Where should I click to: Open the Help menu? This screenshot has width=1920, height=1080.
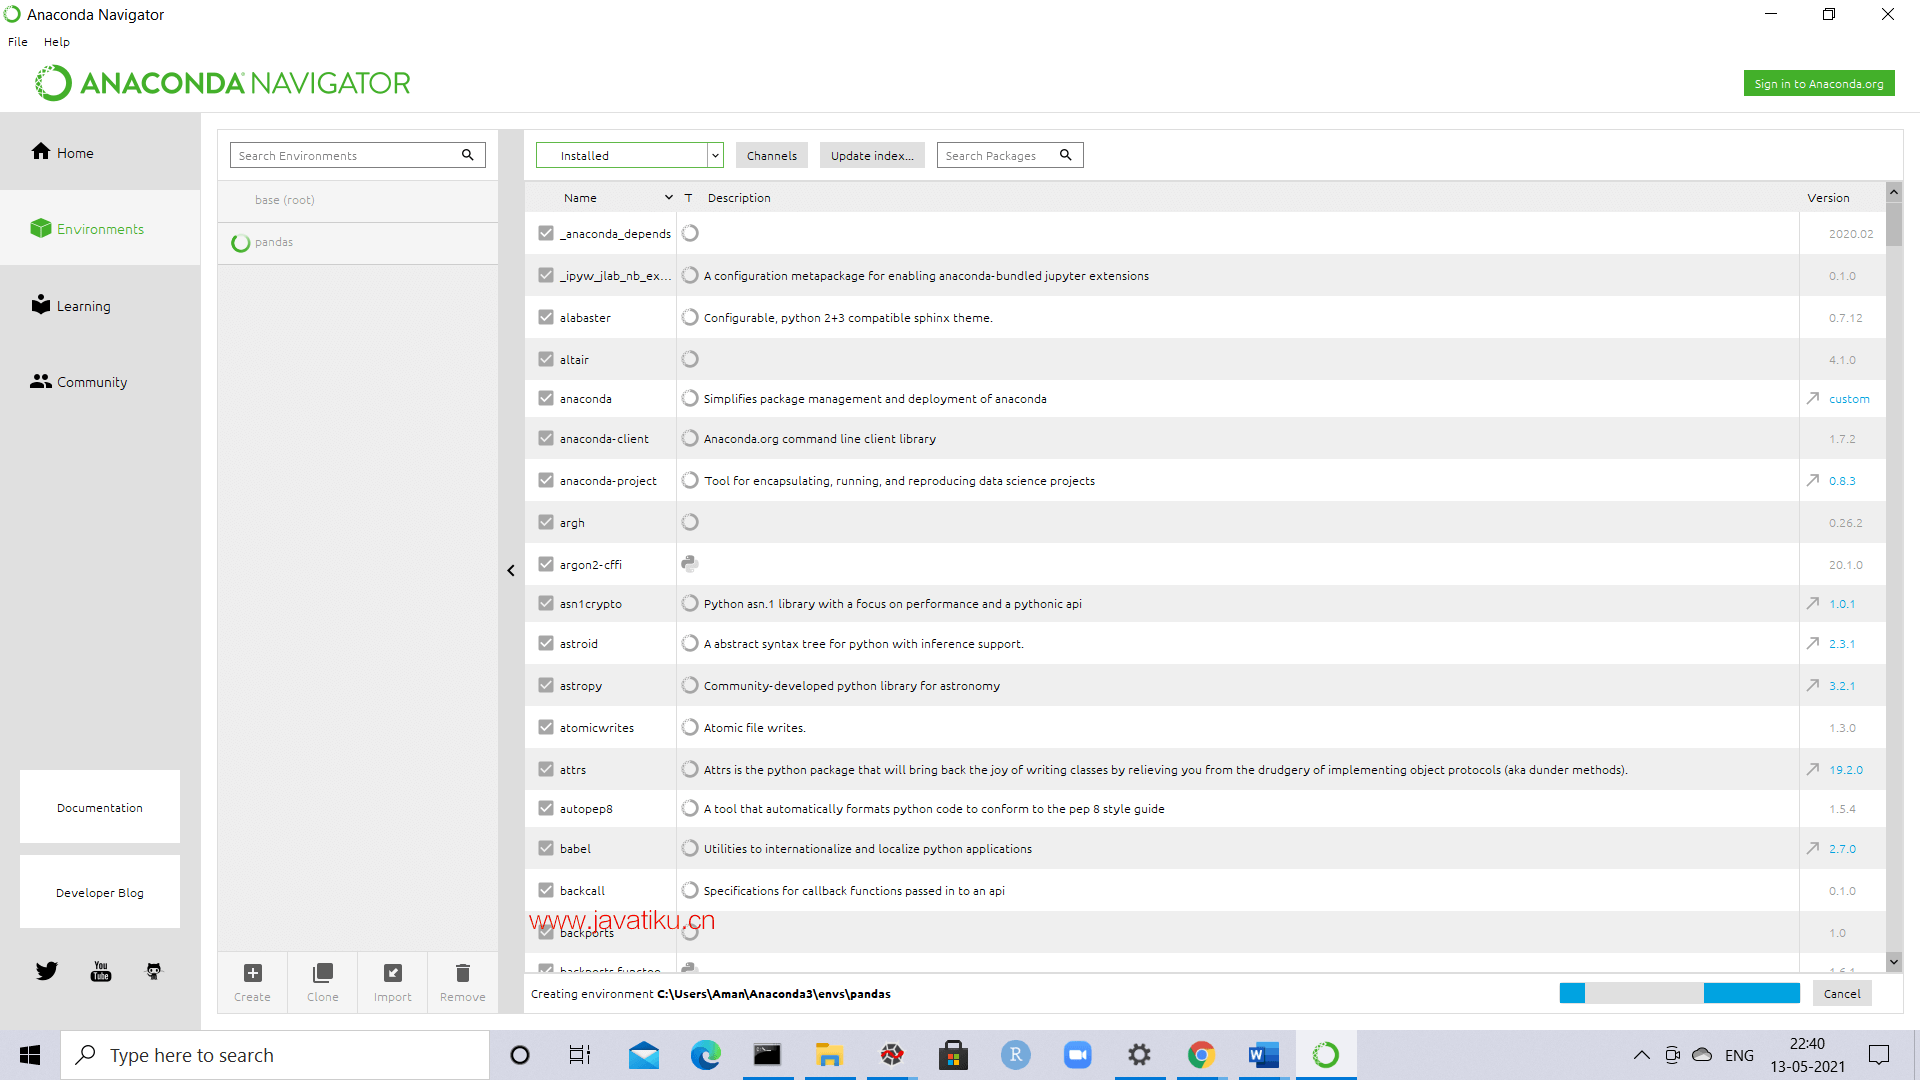pyautogui.click(x=57, y=42)
